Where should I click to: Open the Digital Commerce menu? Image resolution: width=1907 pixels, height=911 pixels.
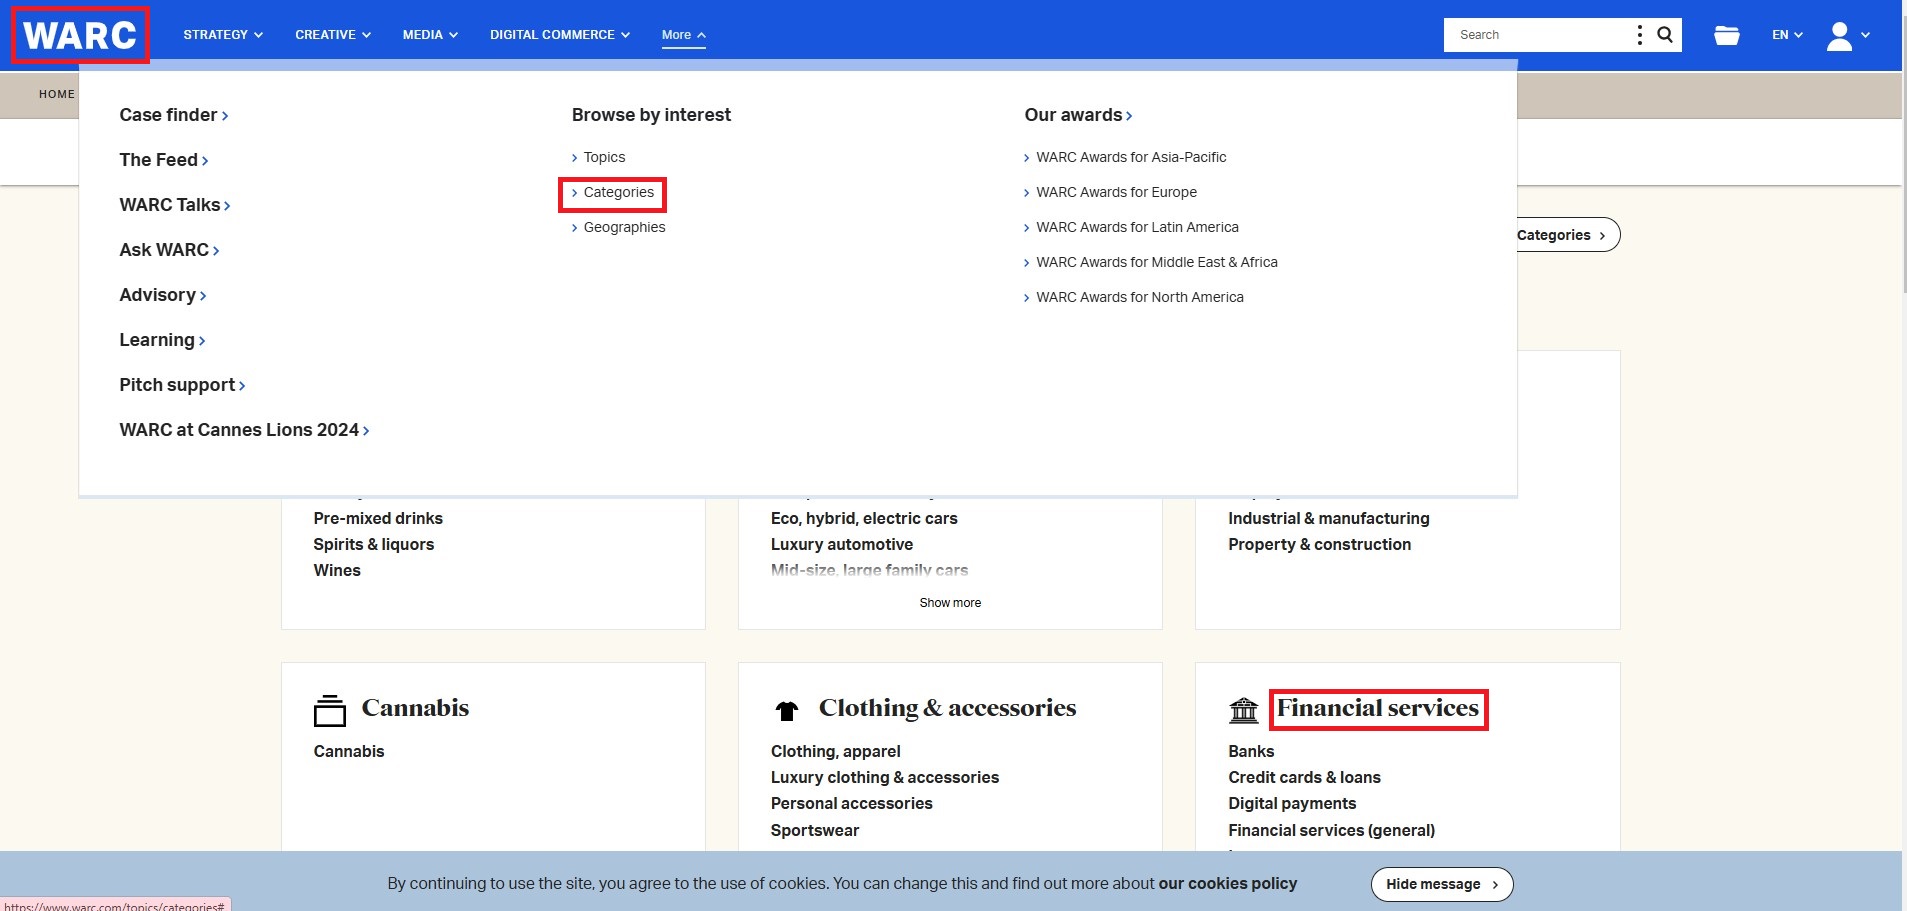pos(559,35)
